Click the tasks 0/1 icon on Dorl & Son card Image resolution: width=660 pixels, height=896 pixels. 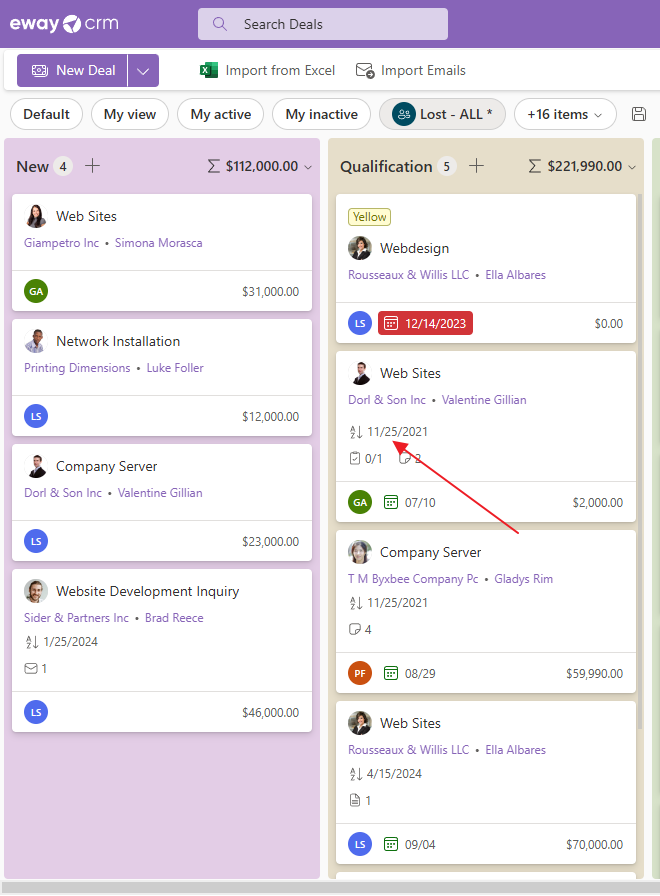355,458
